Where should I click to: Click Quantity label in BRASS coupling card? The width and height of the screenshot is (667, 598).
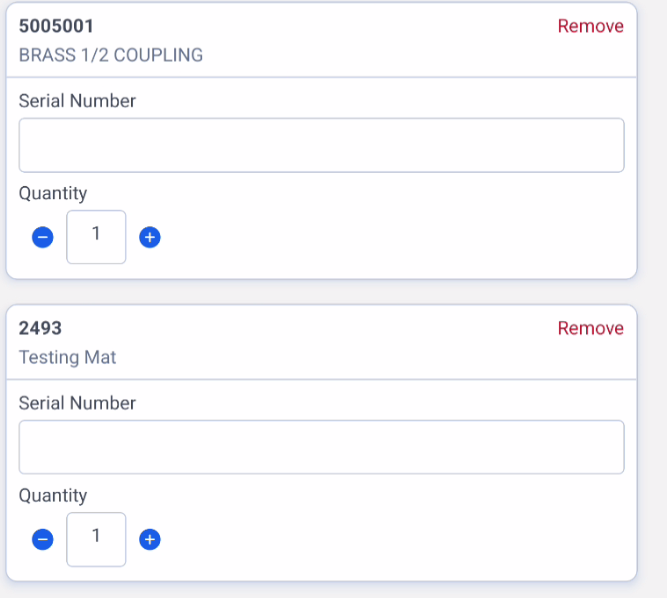pos(53,194)
